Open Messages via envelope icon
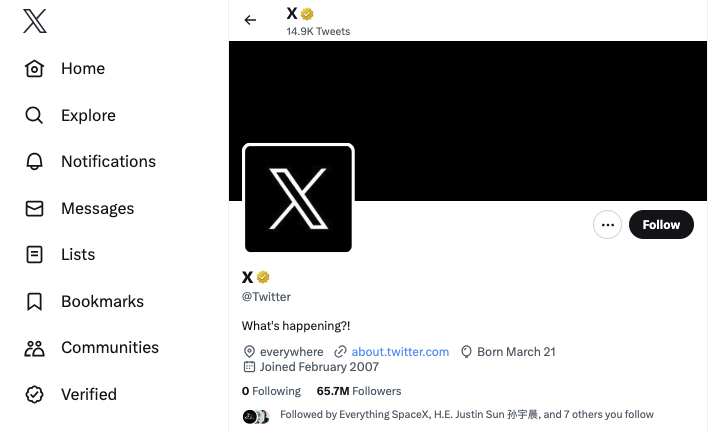This screenshot has height=432, width=708. coord(35,209)
